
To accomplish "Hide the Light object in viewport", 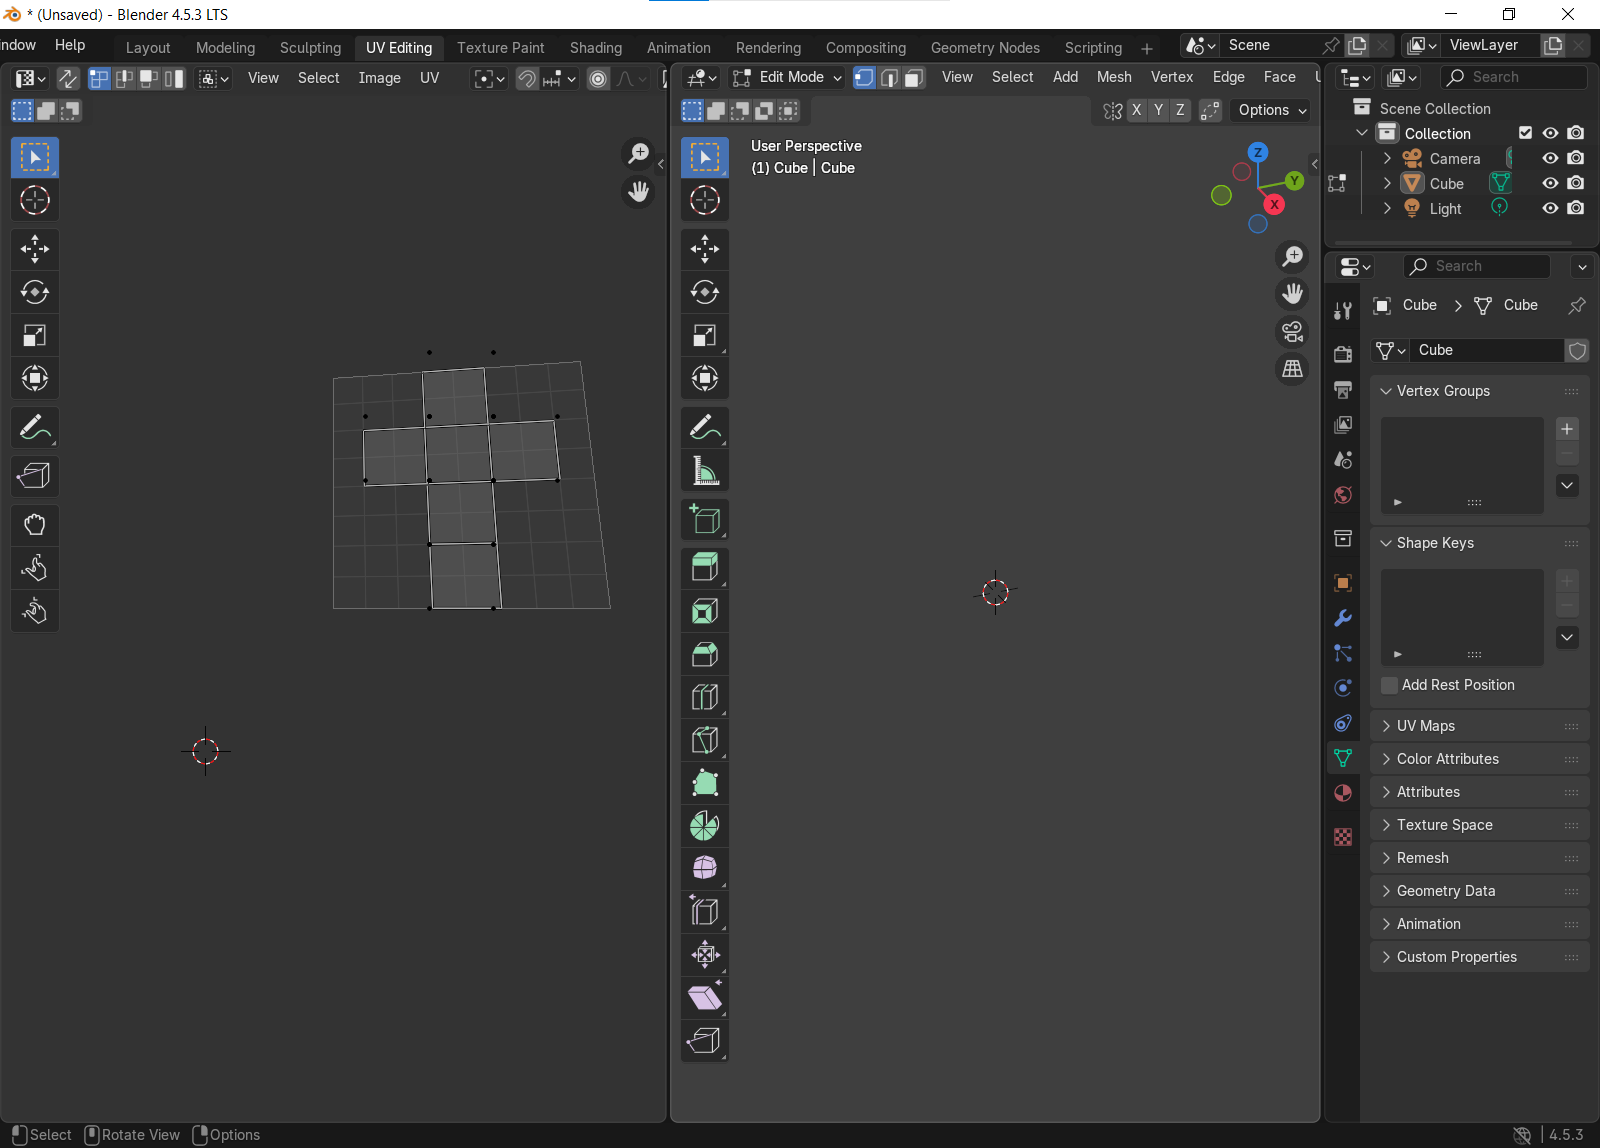I will [1550, 208].
